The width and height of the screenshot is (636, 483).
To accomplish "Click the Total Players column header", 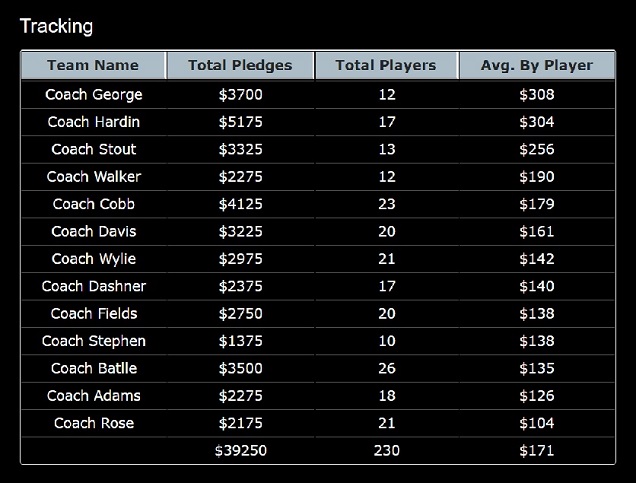I will pos(387,65).
